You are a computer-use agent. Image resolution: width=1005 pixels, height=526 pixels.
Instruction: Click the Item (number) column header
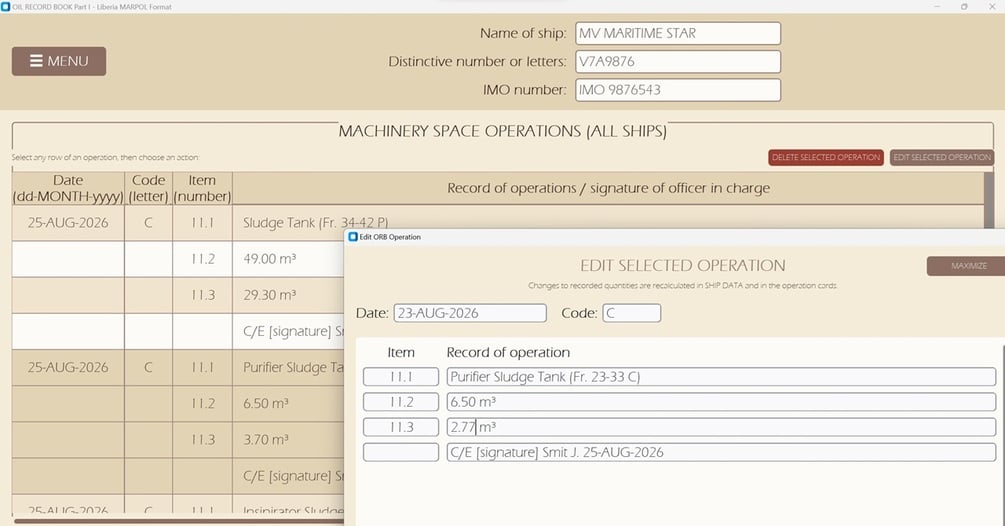[x=202, y=188]
